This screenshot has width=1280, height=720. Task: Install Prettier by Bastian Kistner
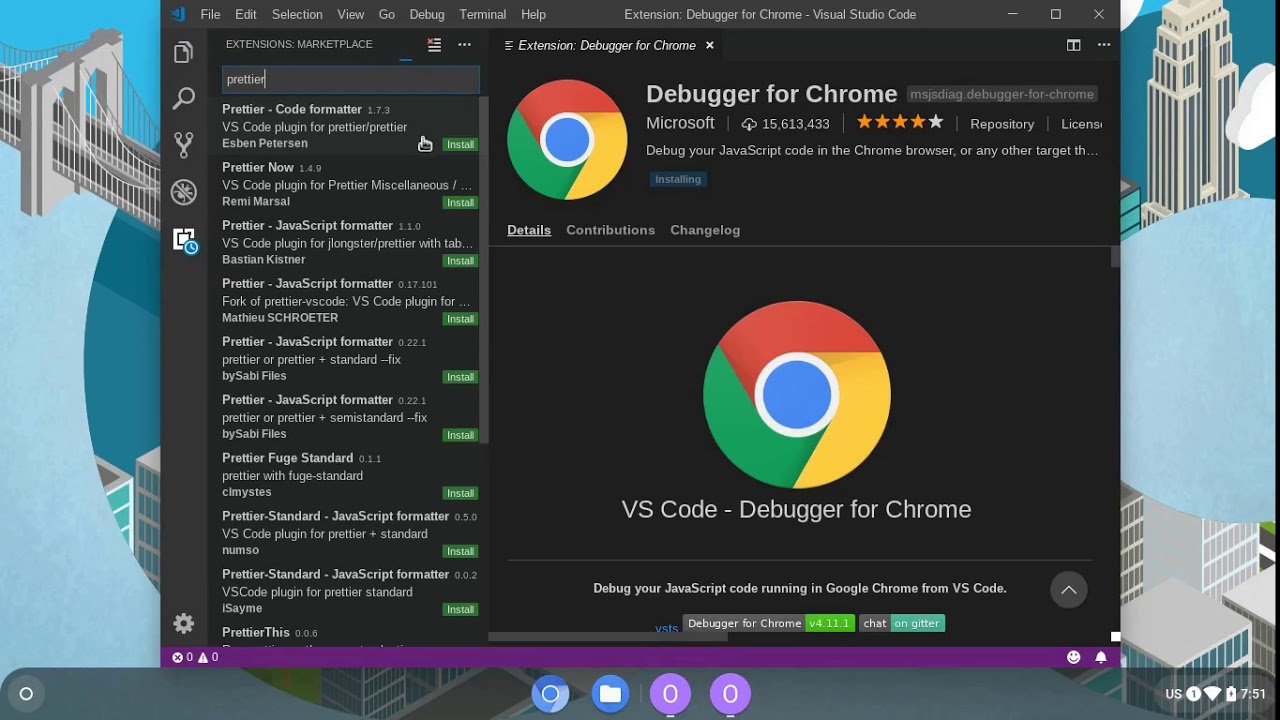pos(460,261)
